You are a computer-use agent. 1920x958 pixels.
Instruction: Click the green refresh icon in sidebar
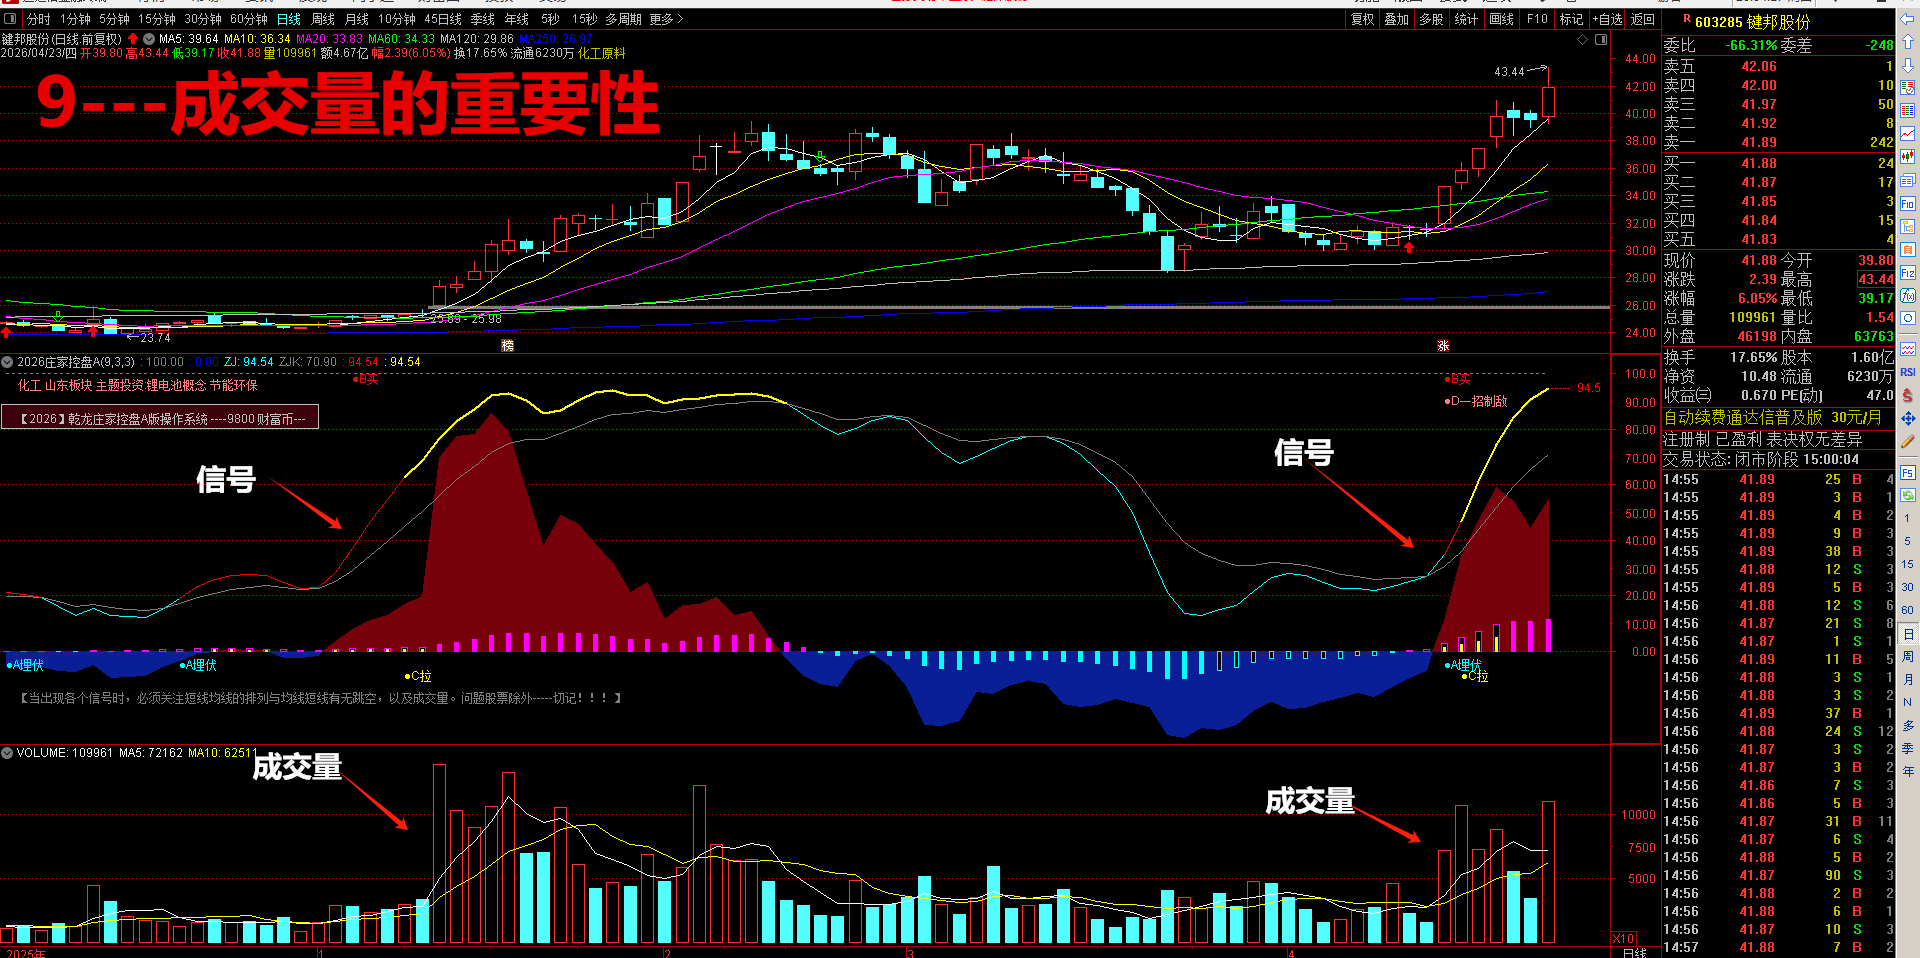pyautogui.click(x=1908, y=495)
